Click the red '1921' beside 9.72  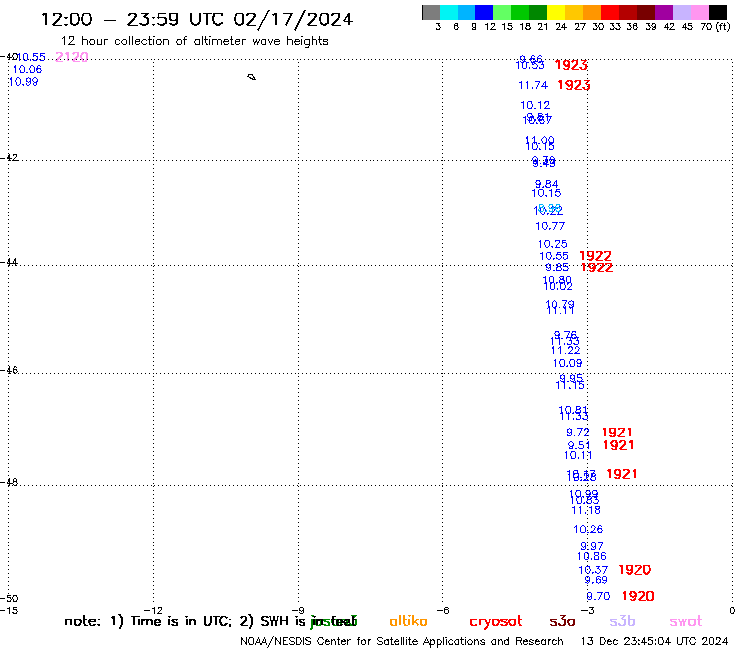tap(617, 432)
